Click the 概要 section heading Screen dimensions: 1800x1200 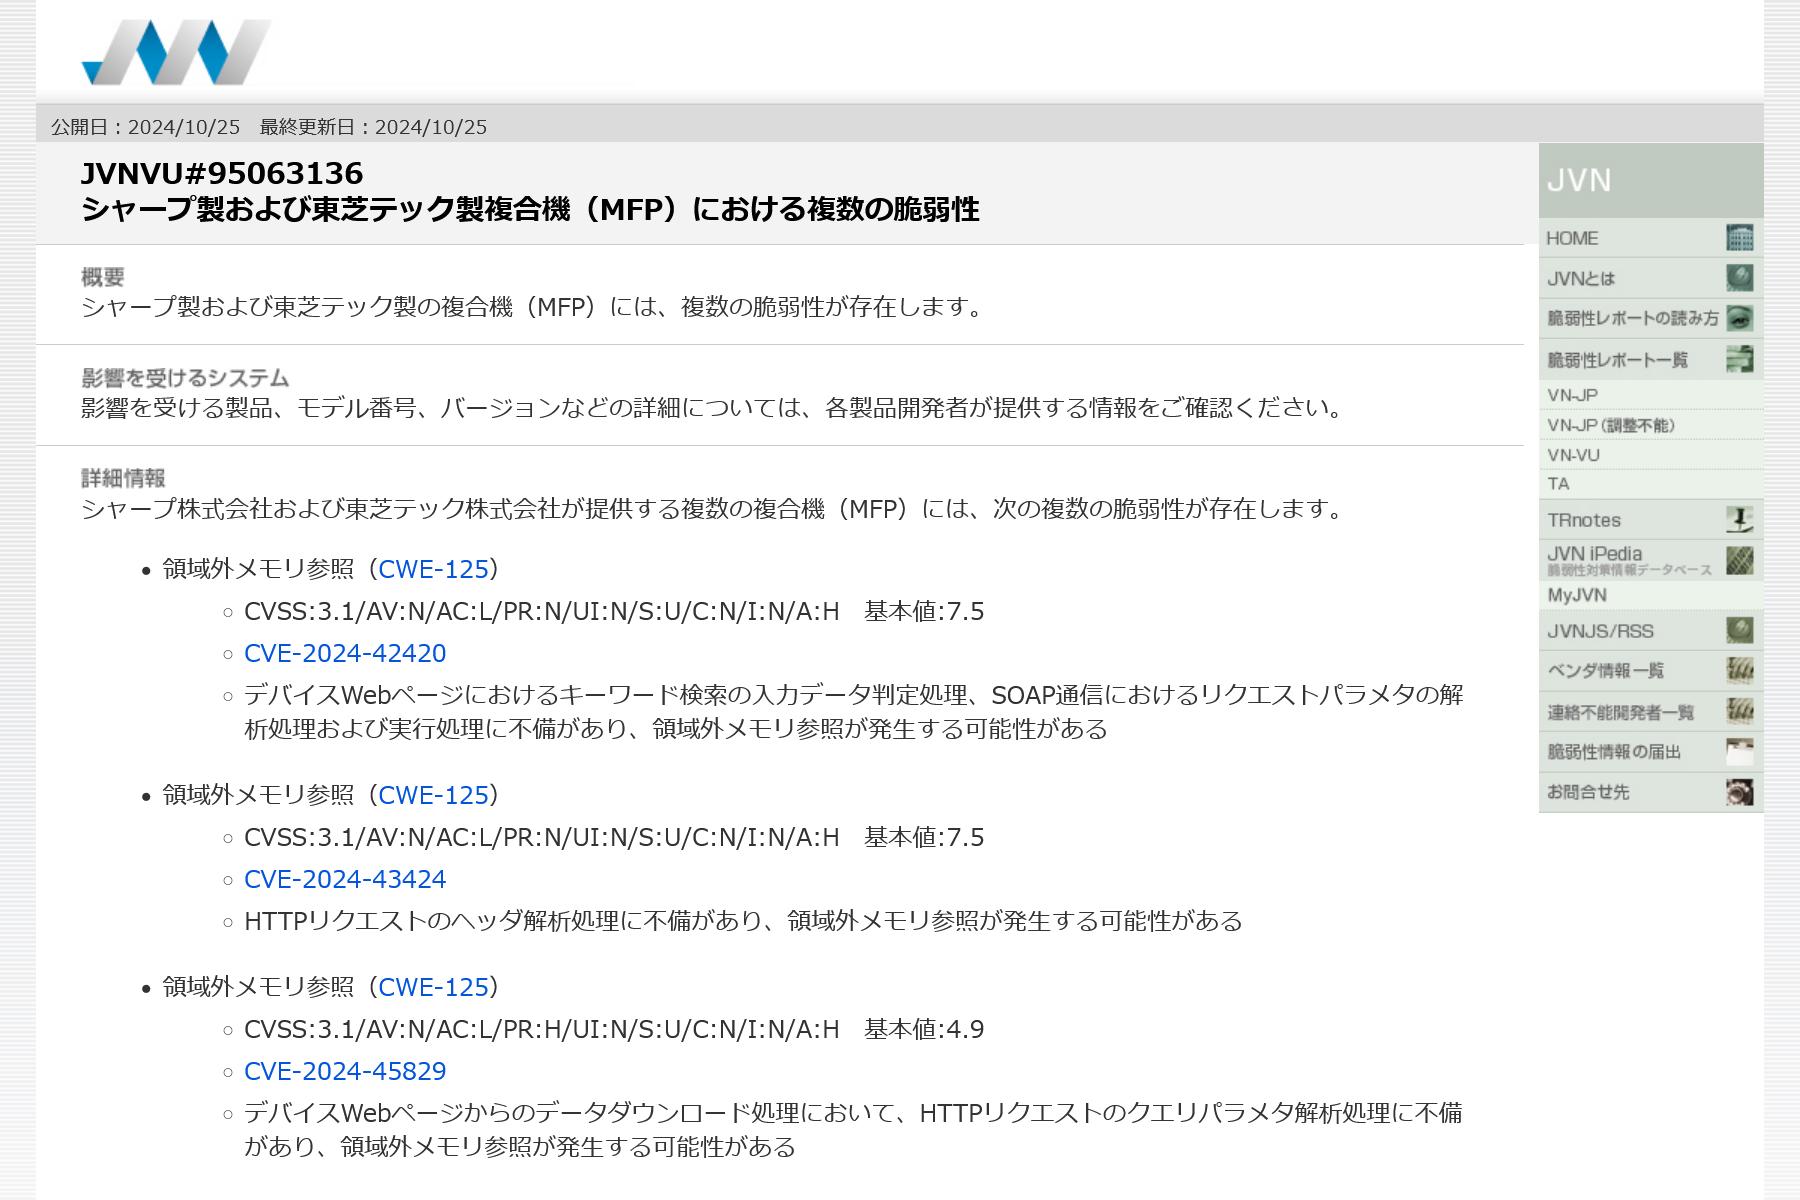click(102, 277)
